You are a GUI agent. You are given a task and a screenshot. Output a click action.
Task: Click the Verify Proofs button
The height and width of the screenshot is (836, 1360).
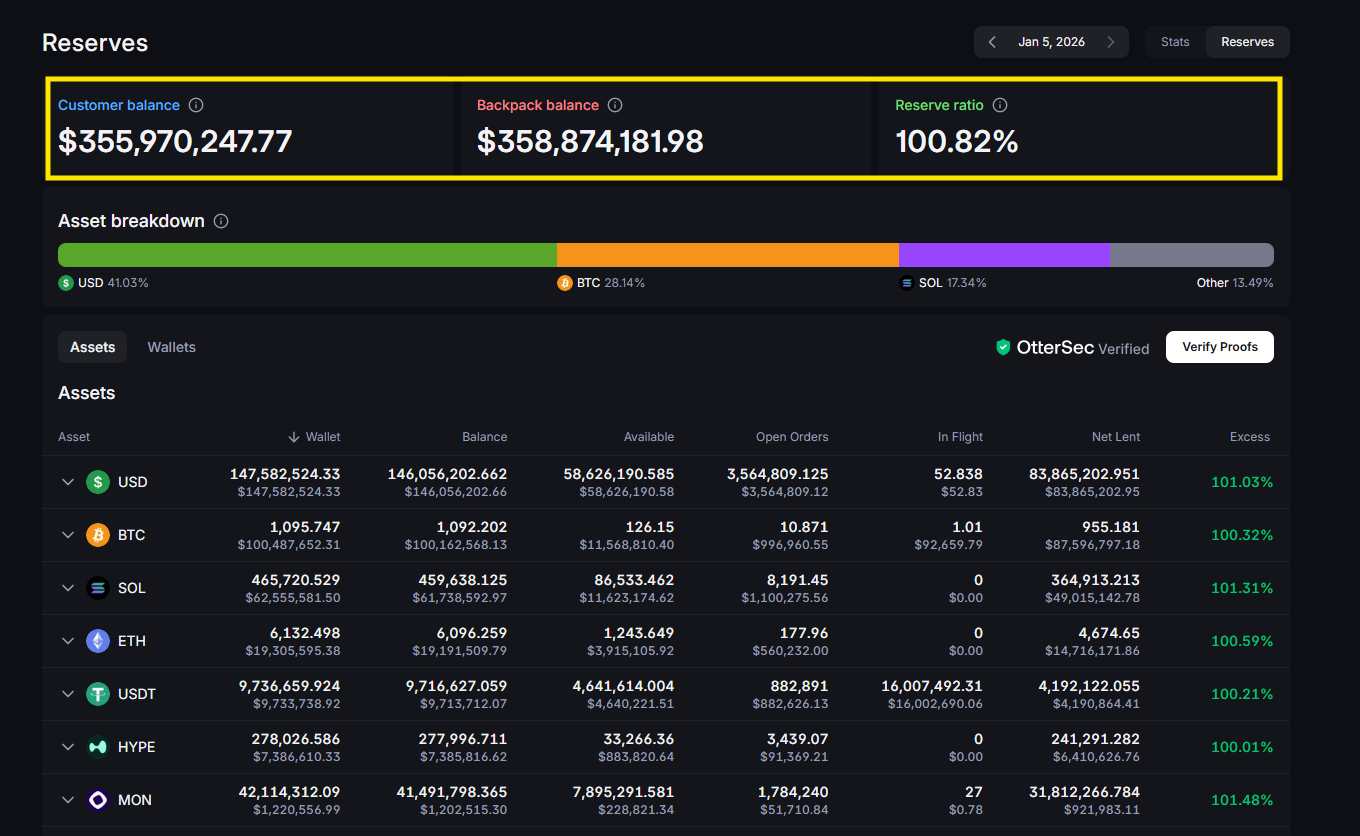click(x=1219, y=347)
